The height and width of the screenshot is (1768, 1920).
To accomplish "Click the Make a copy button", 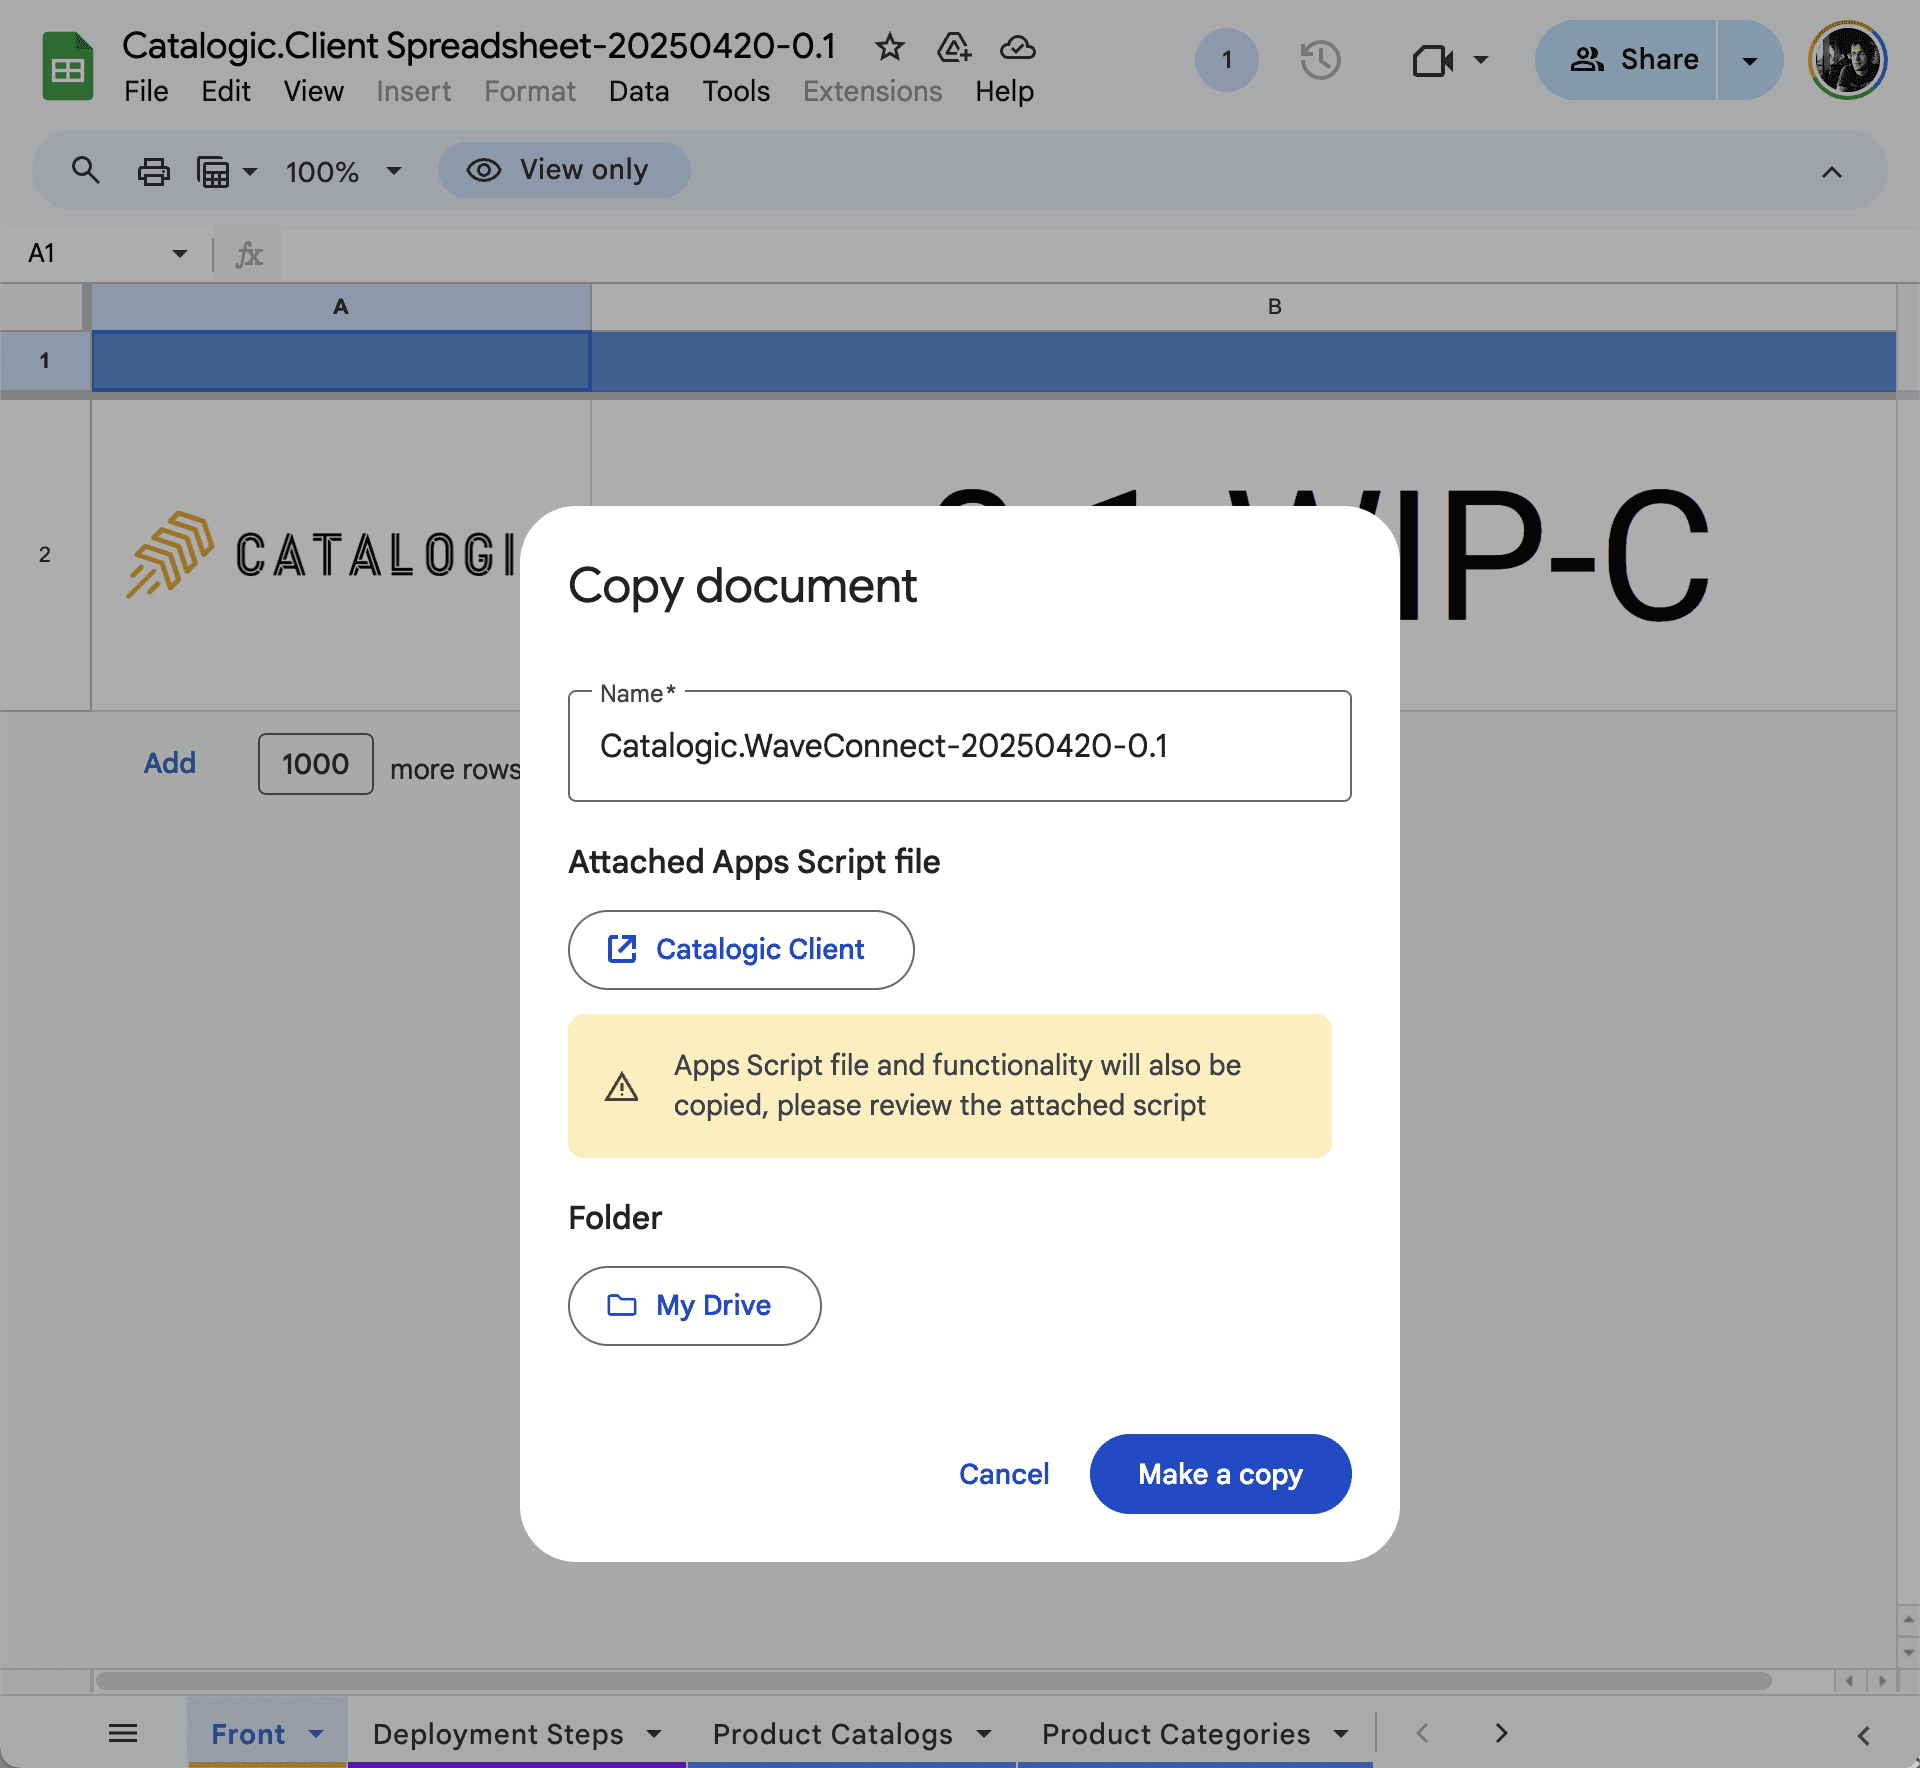I will tap(1219, 1474).
